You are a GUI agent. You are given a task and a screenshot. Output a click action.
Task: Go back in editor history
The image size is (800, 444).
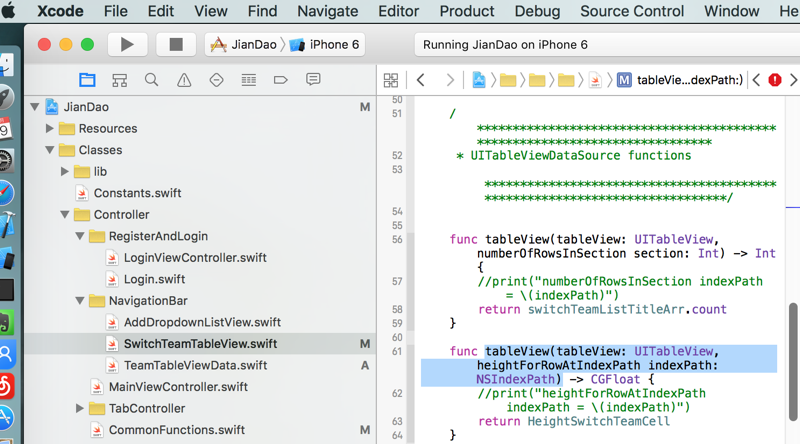pos(421,80)
